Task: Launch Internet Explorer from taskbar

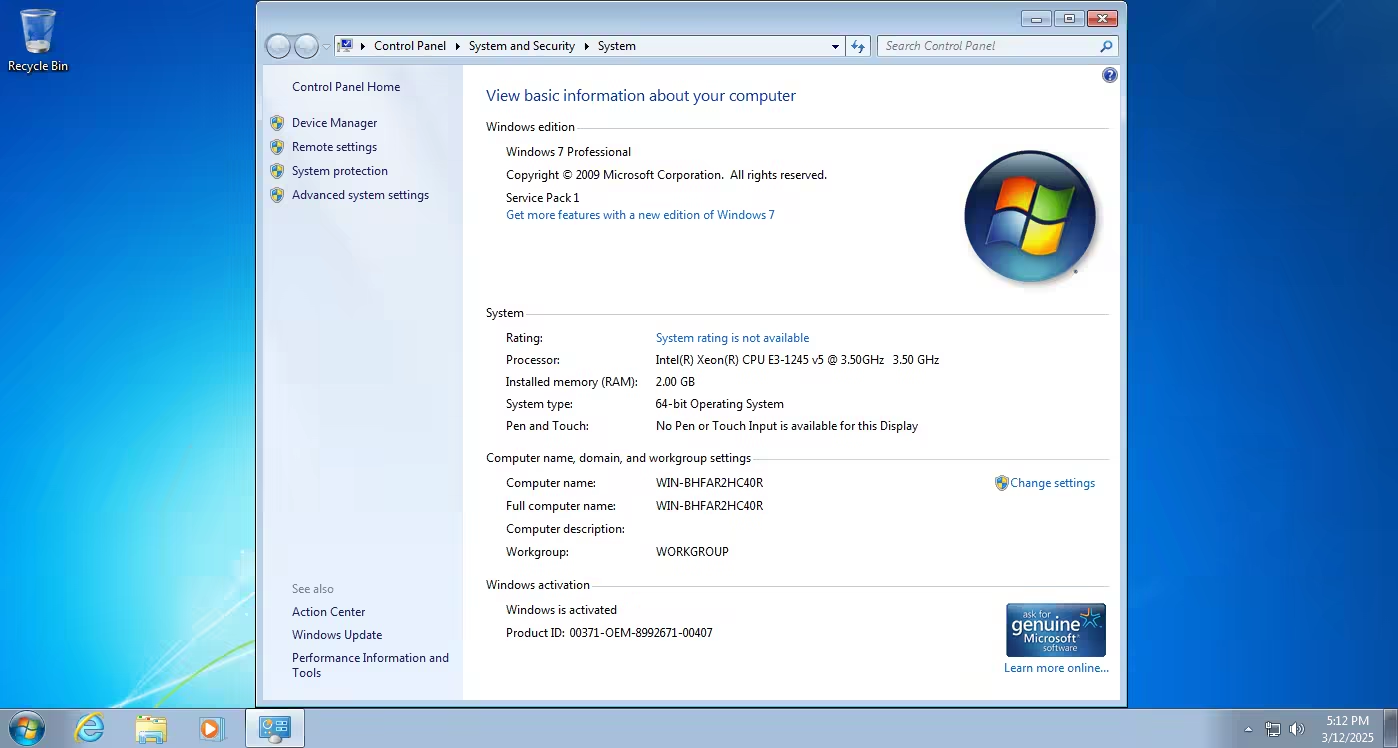Action: [90, 728]
